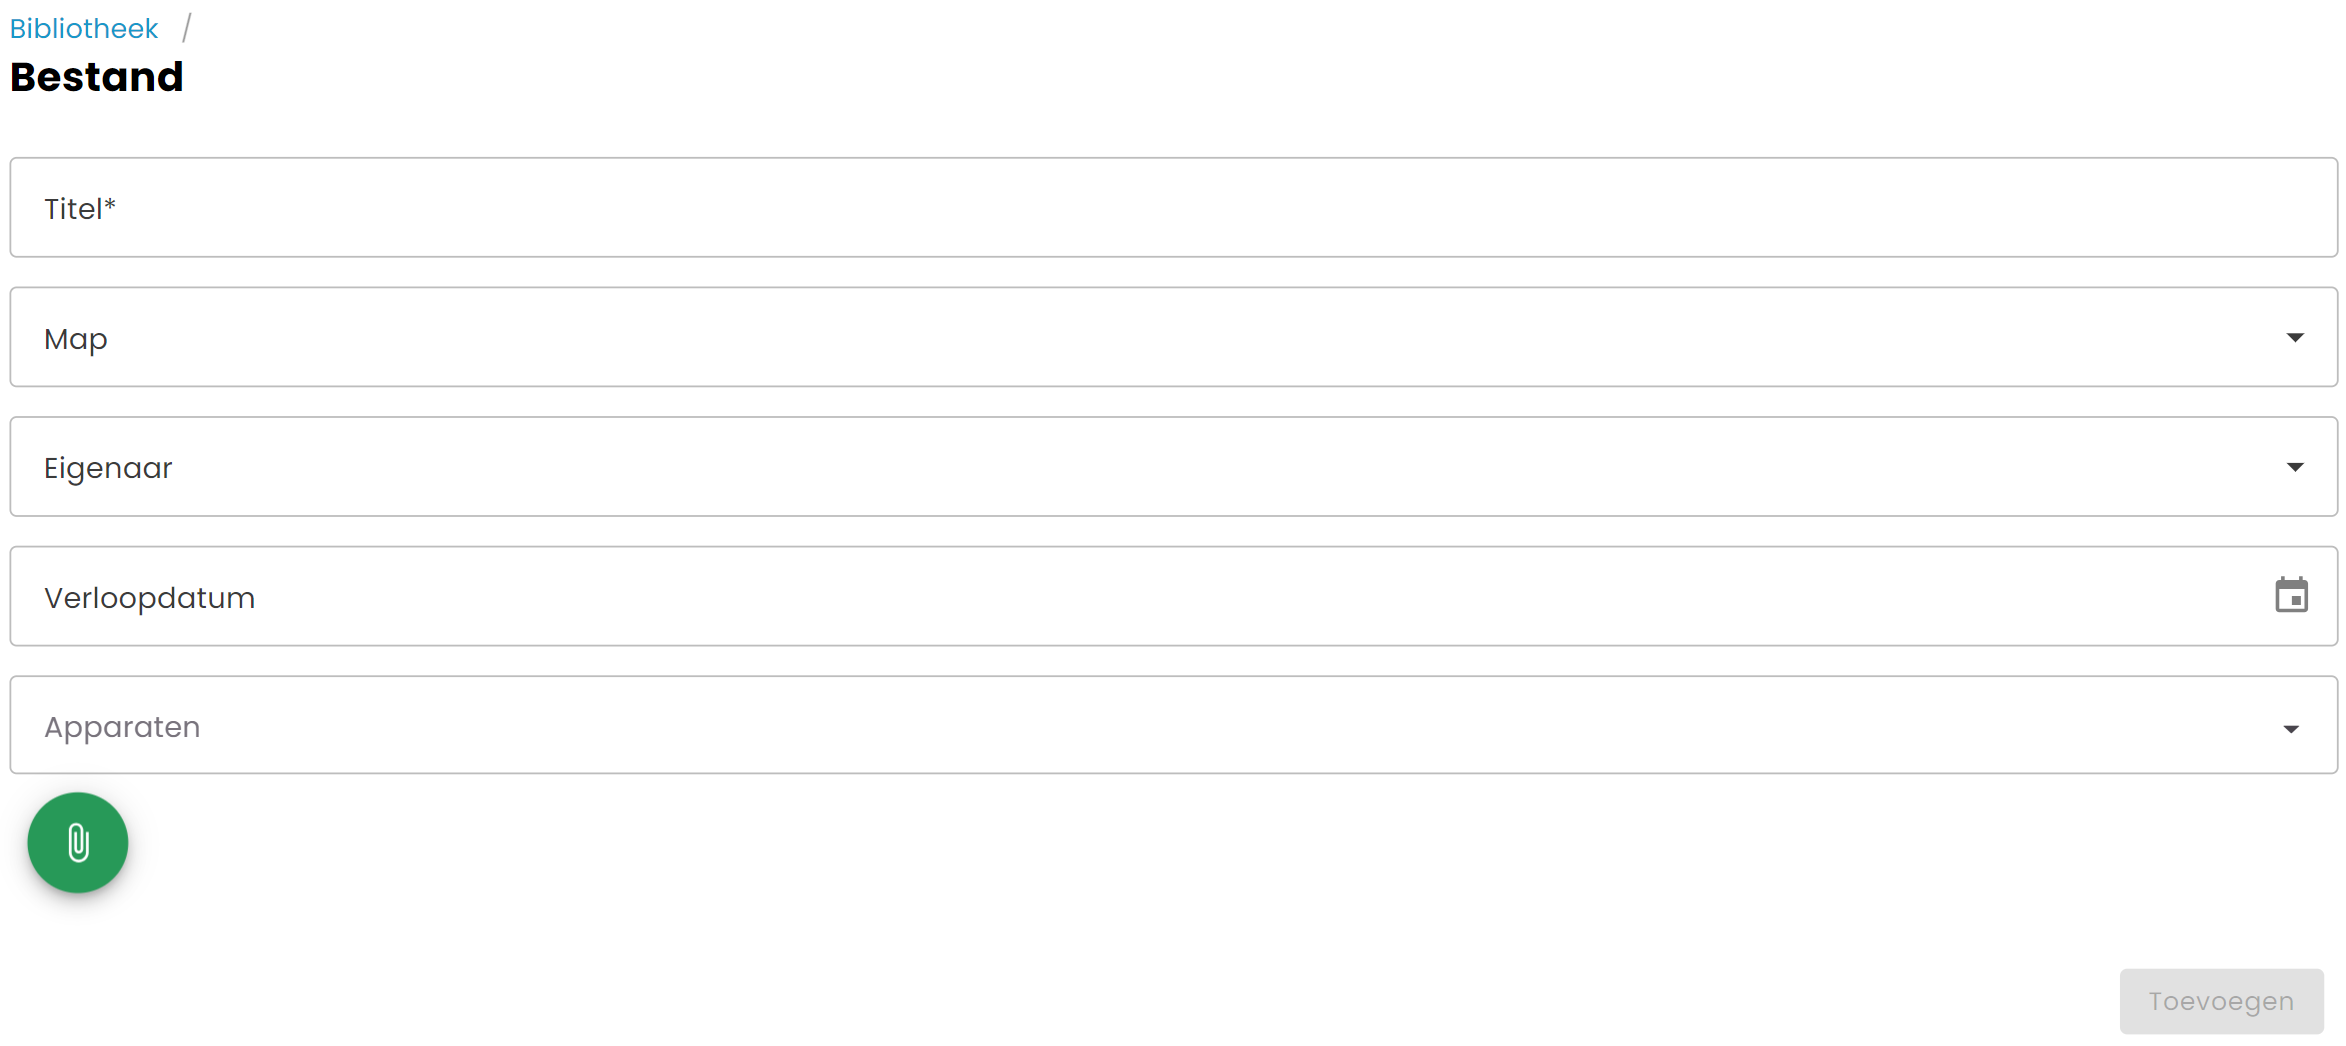
Task: Click inside the Verloopdatum date field
Action: [1174, 596]
